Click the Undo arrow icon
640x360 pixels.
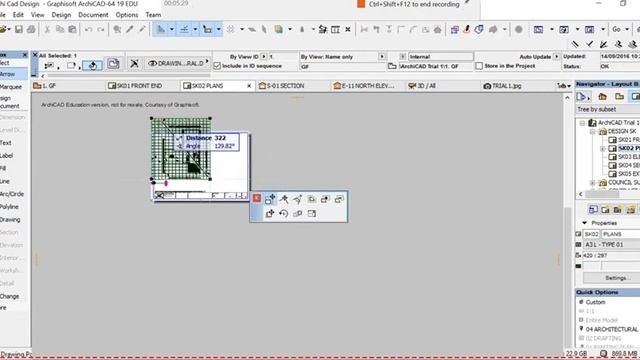[x=88, y=29]
